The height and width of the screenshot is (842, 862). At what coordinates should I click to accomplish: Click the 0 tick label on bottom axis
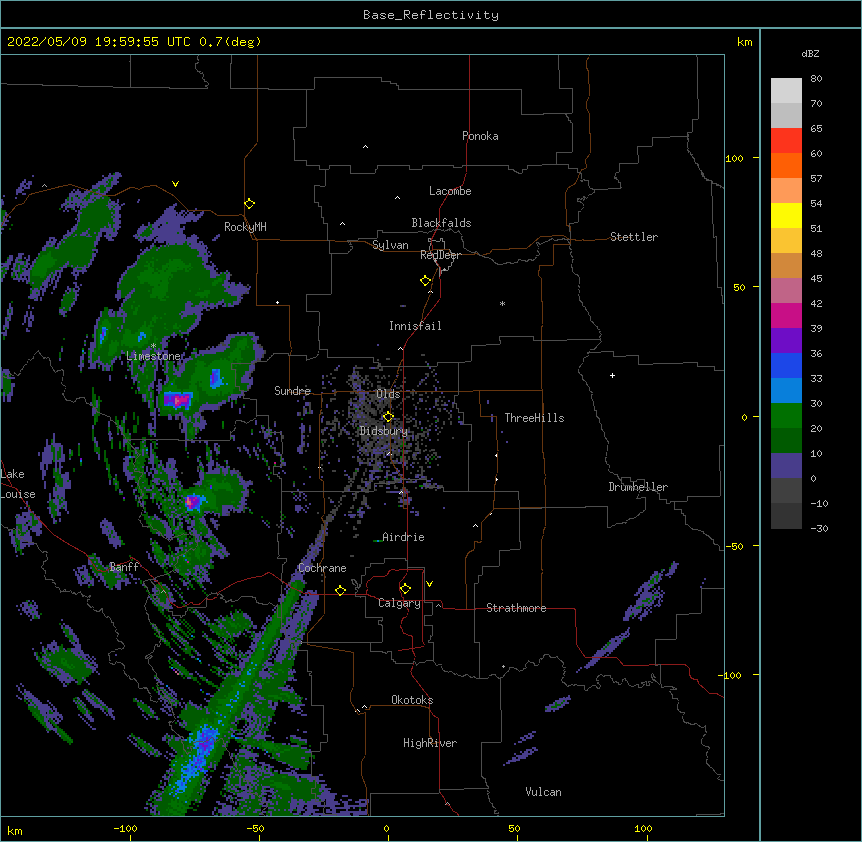[386, 828]
